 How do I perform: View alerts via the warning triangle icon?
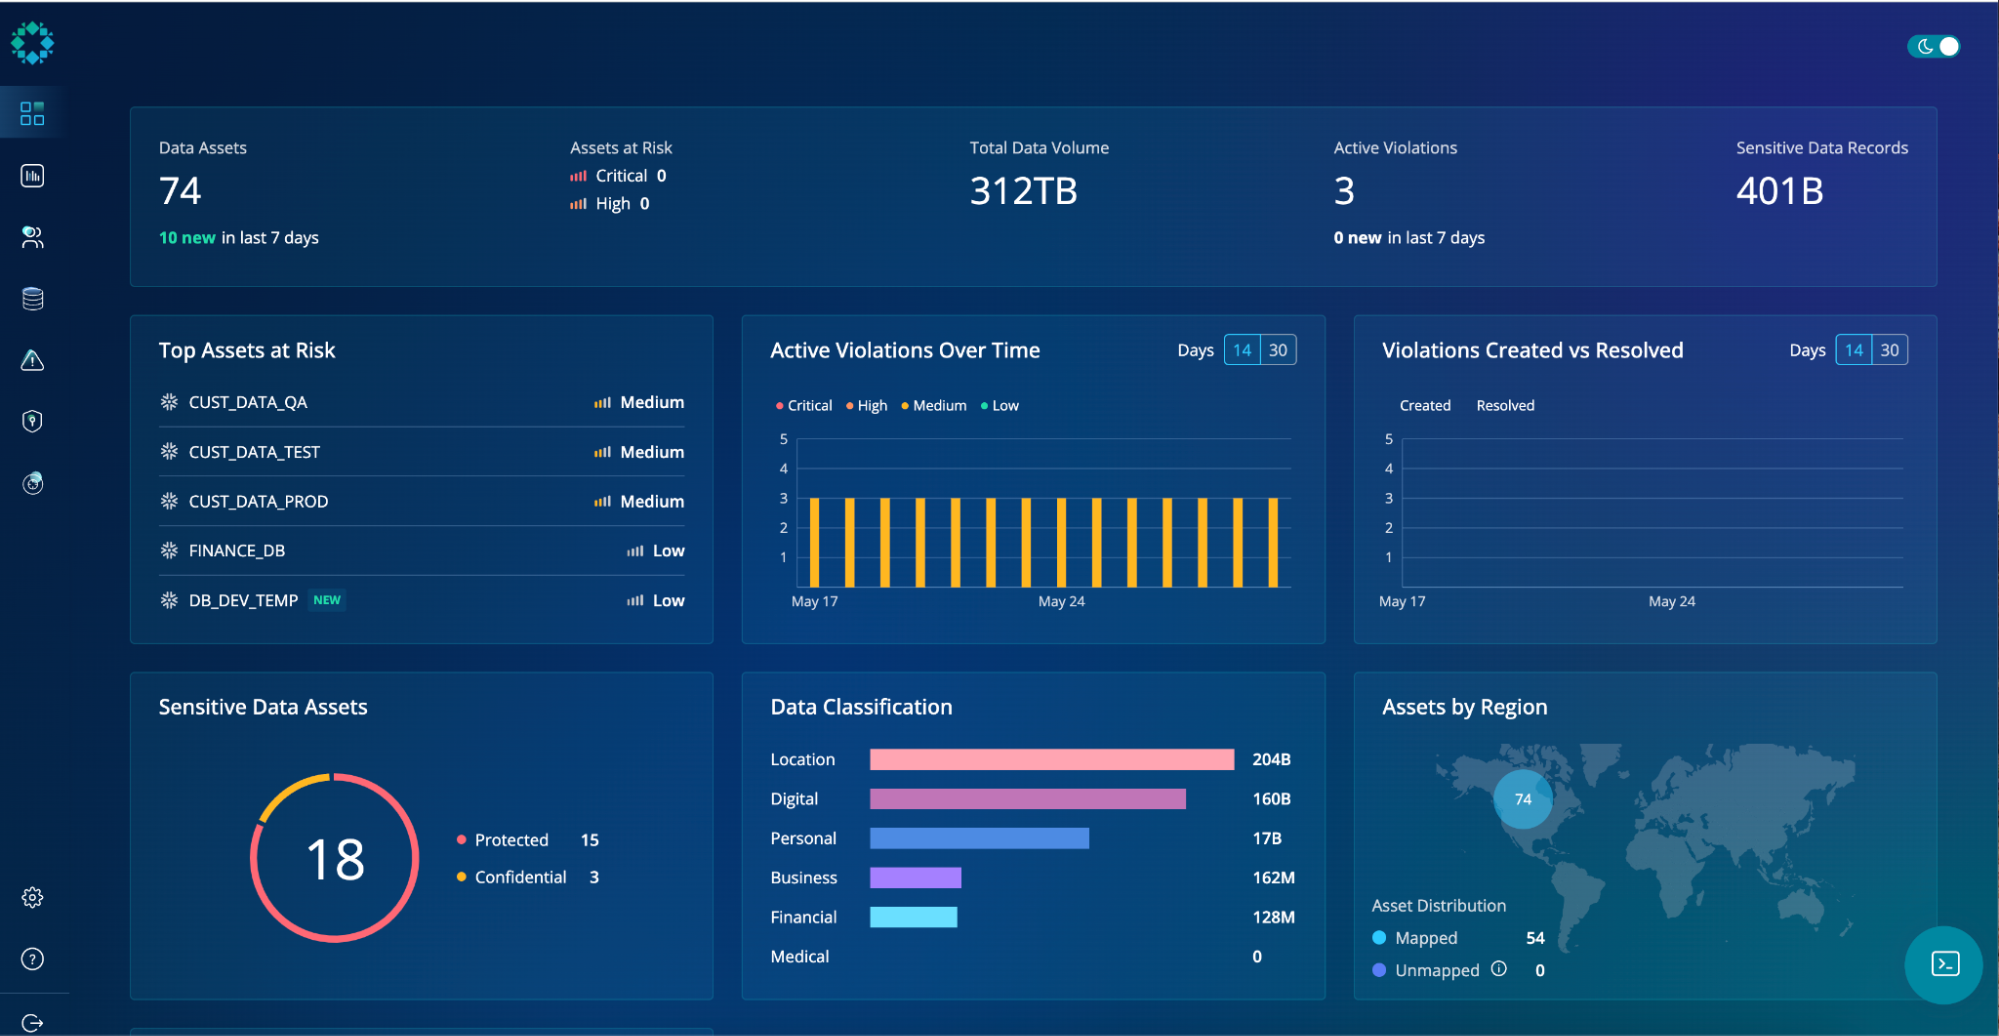31,360
